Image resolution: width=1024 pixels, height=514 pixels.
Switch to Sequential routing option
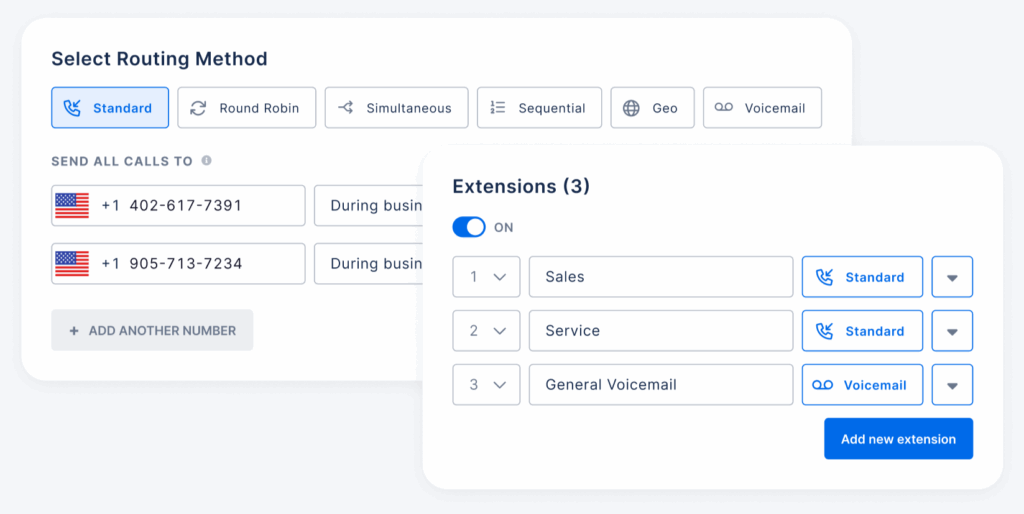click(539, 108)
